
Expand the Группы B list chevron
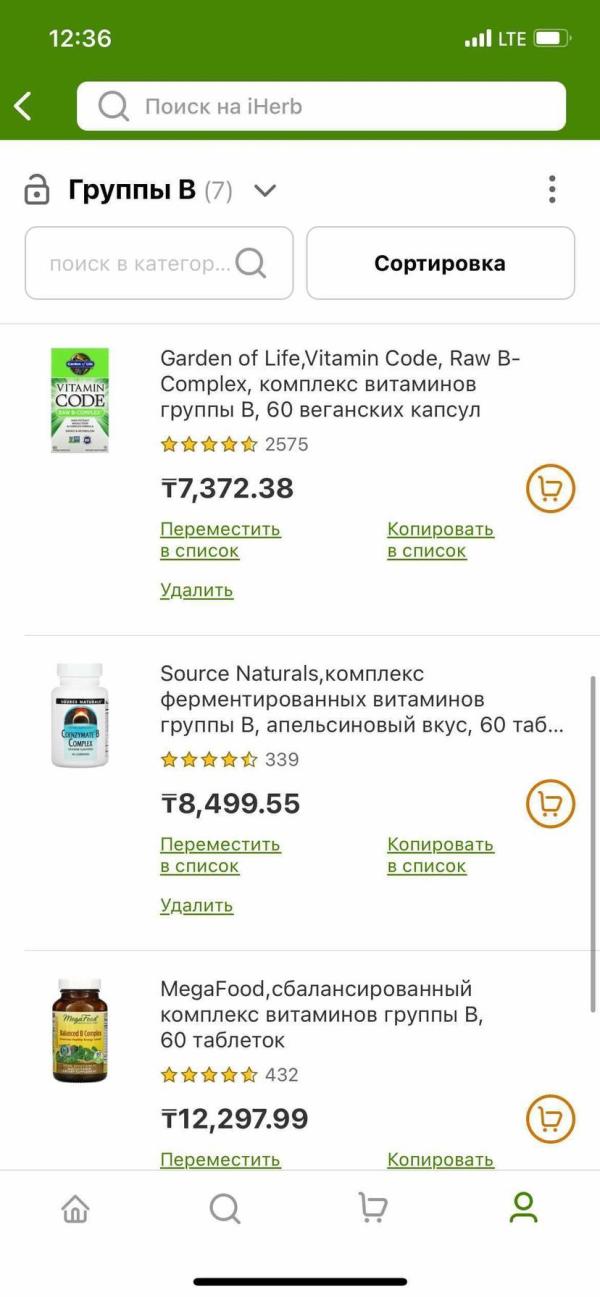pyautogui.click(x=265, y=190)
